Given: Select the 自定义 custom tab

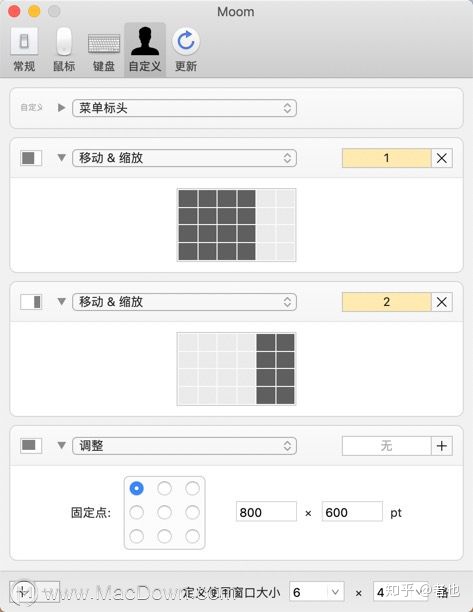Looking at the screenshot, I should [x=145, y=50].
